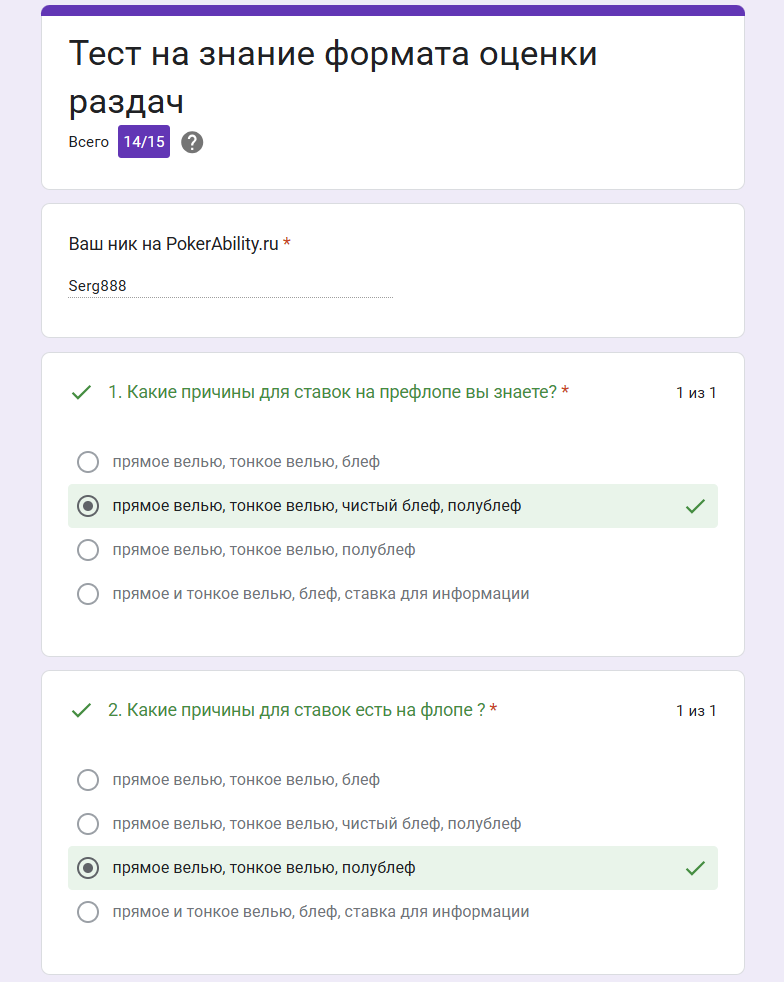Viewport: 784px width, 982px height.
Task: Select 'прямое велью, тонкое велью, полублеф' in question 2
Action: coord(88,868)
